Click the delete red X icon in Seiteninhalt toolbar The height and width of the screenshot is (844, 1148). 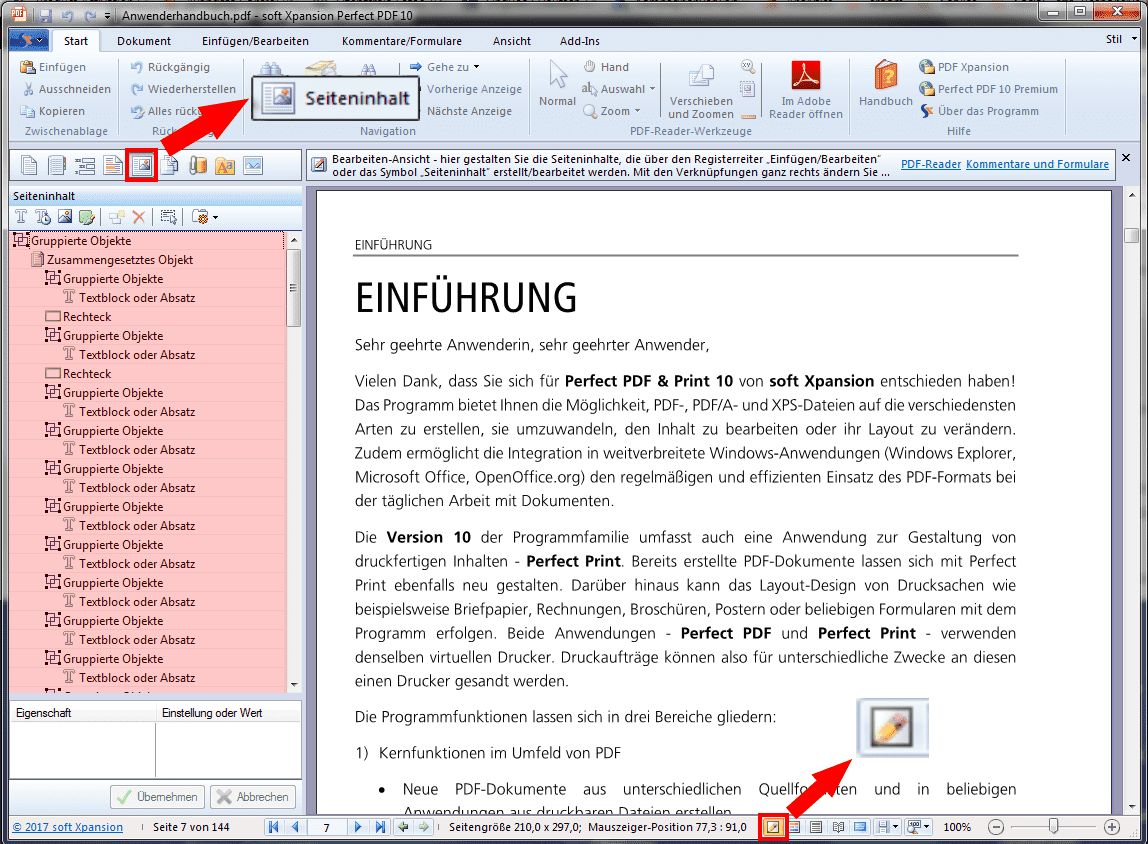(139, 217)
